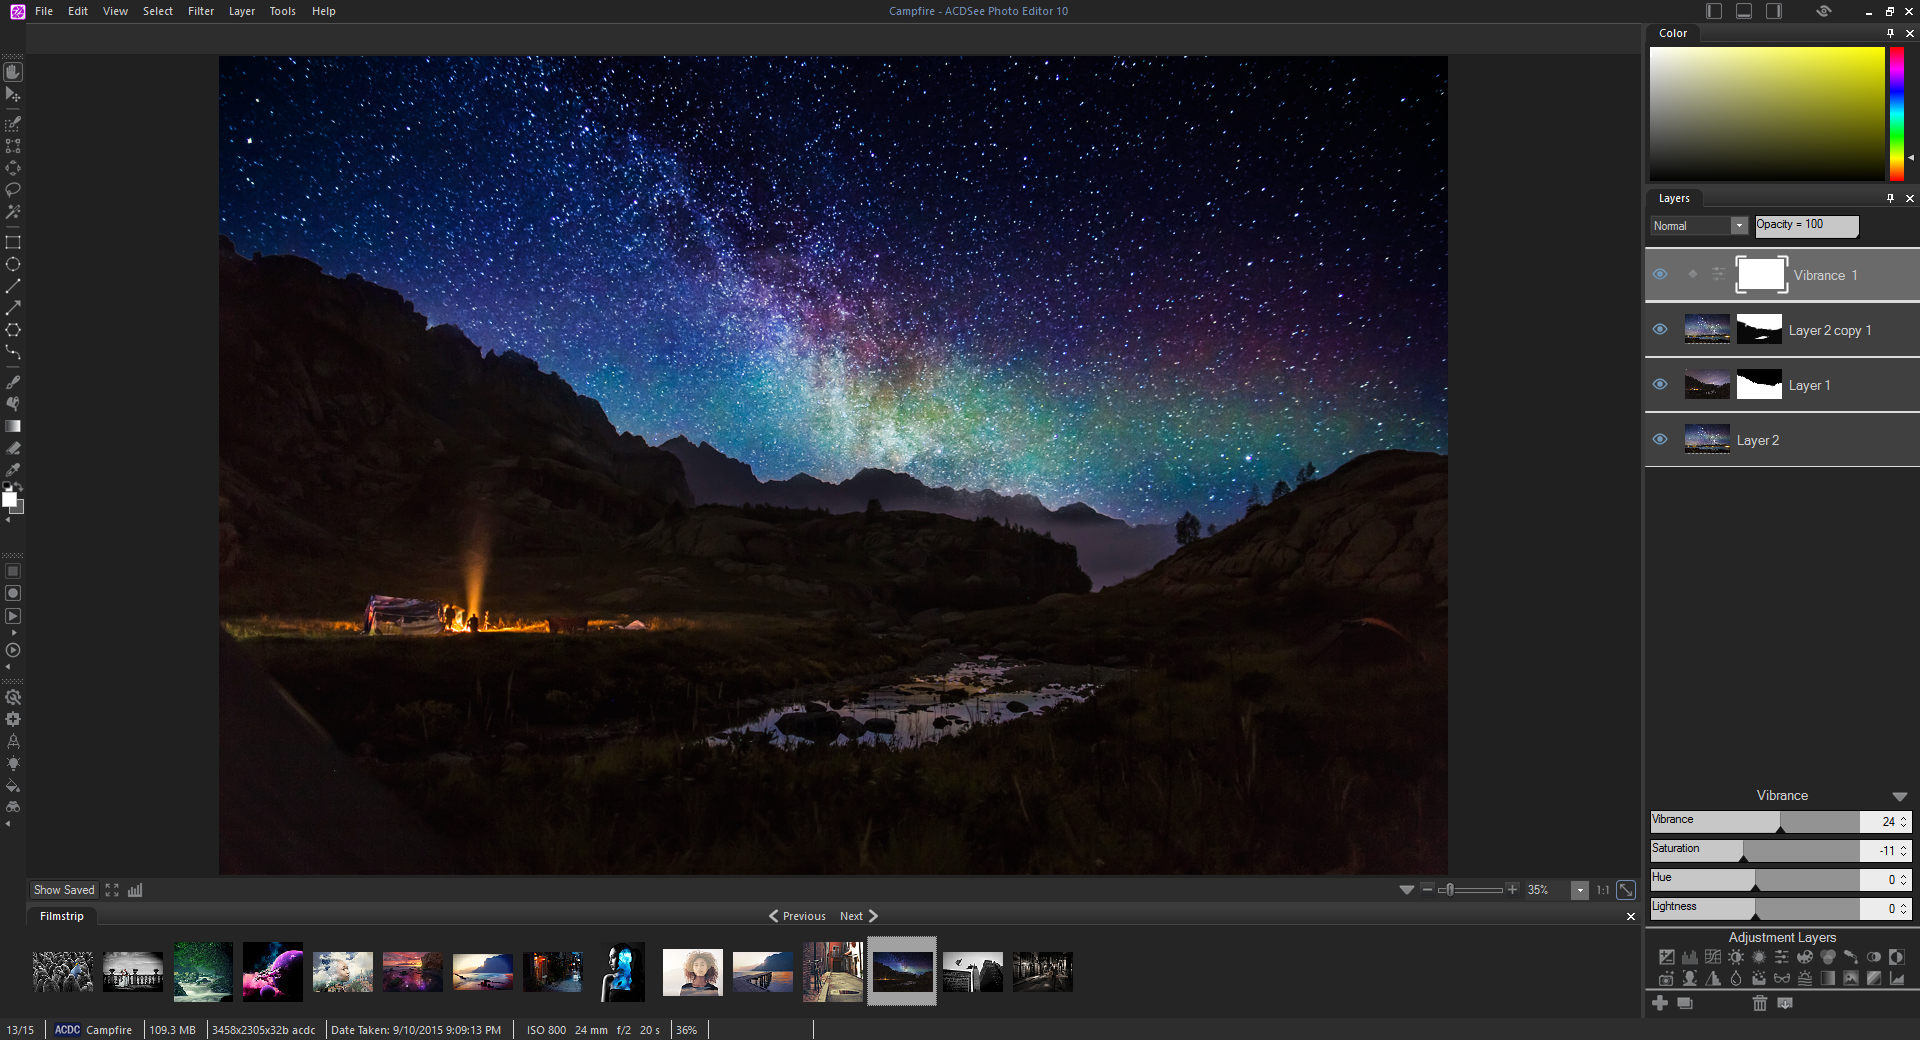
Task: Switch to the Filmstrip tab
Action: [x=60, y=915]
